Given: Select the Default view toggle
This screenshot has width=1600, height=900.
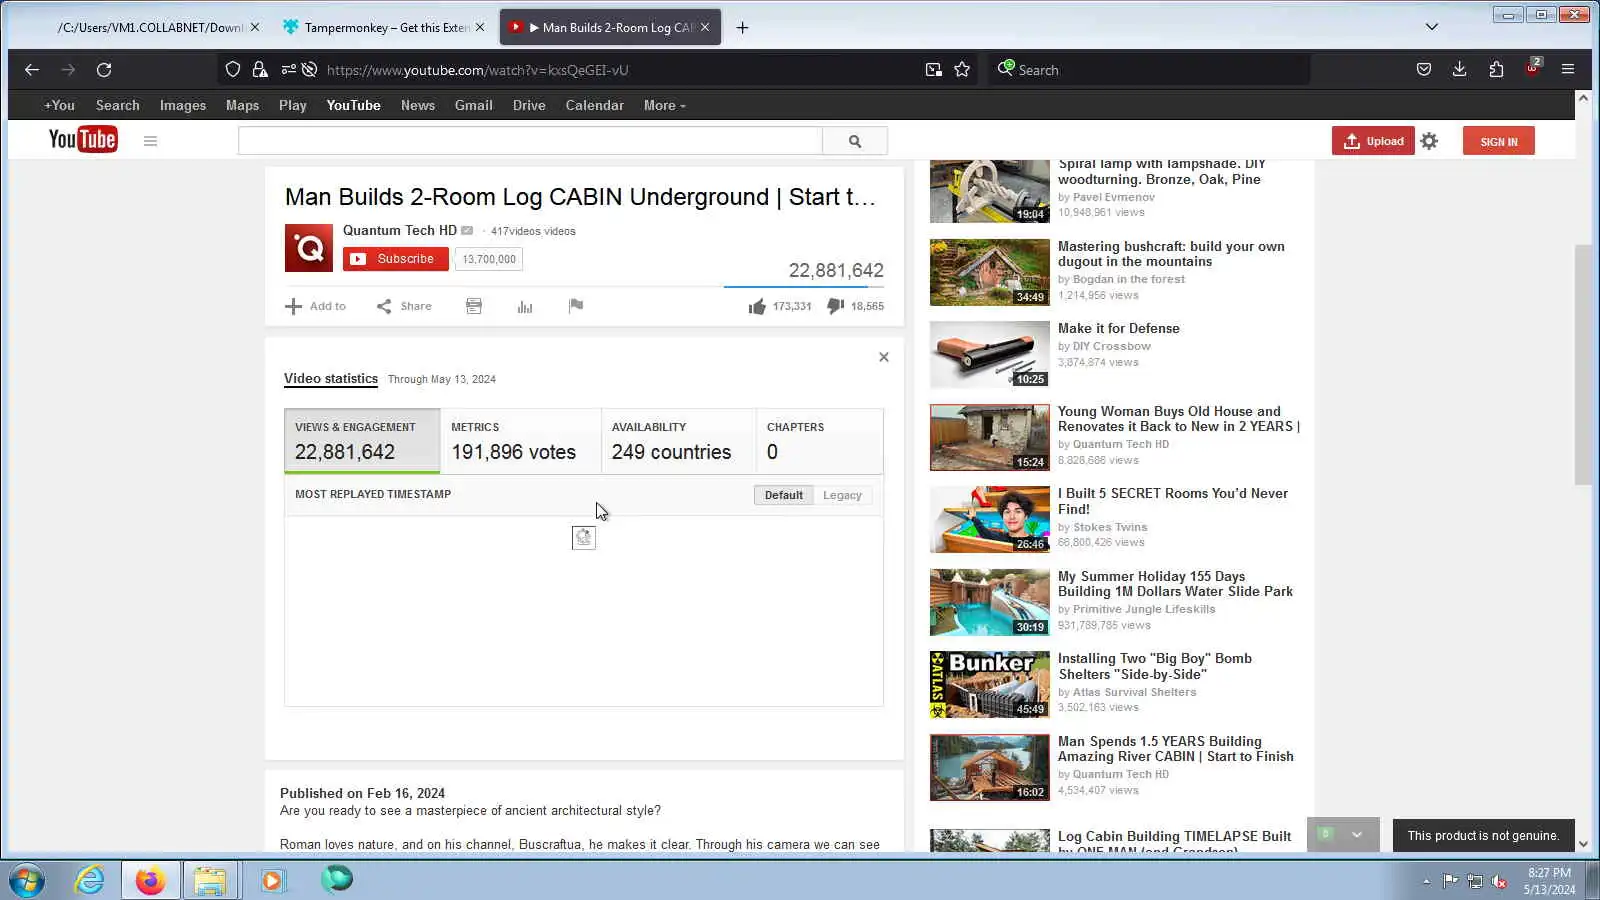Looking at the screenshot, I should 784,495.
